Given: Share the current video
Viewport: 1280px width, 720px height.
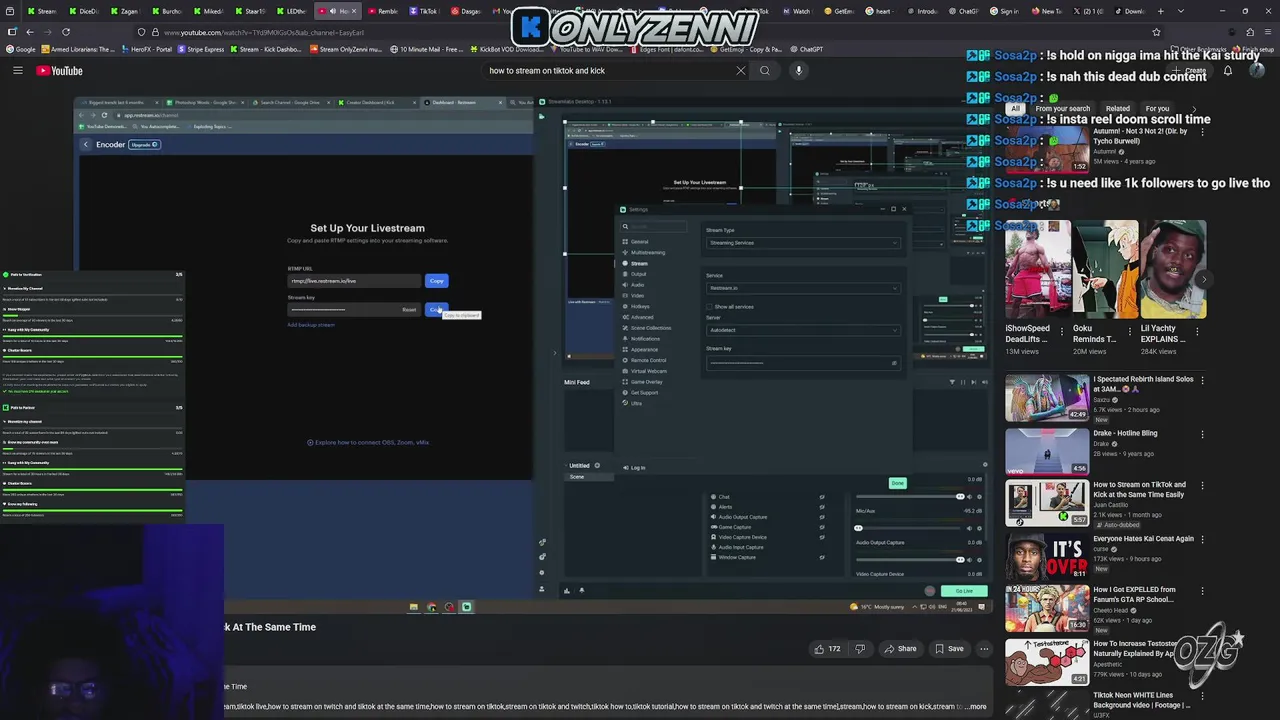Looking at the screenshot, I should pyautogui.click(x=900, y=648).
